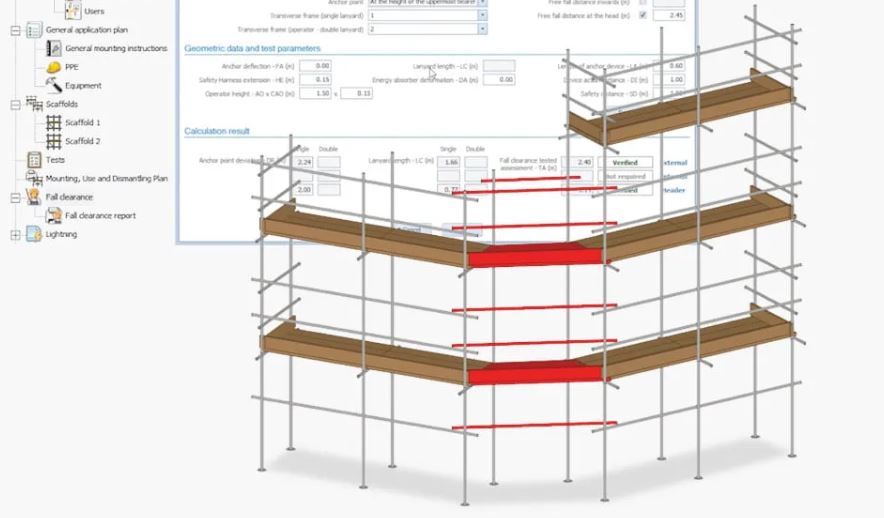Toggle Free fall distance at head checkbox
Image resolution: width=884 pixels, height=518 pixels.
point(642,16)
